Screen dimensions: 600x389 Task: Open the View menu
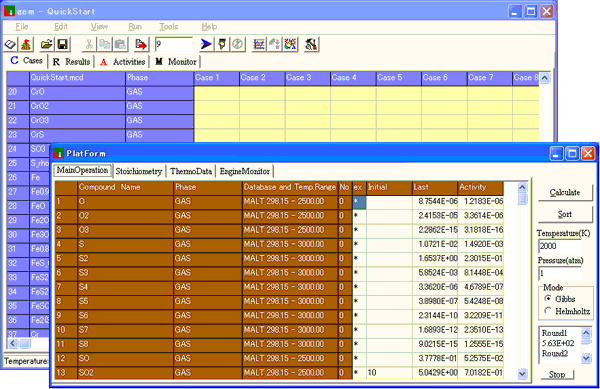pos(99,27)
